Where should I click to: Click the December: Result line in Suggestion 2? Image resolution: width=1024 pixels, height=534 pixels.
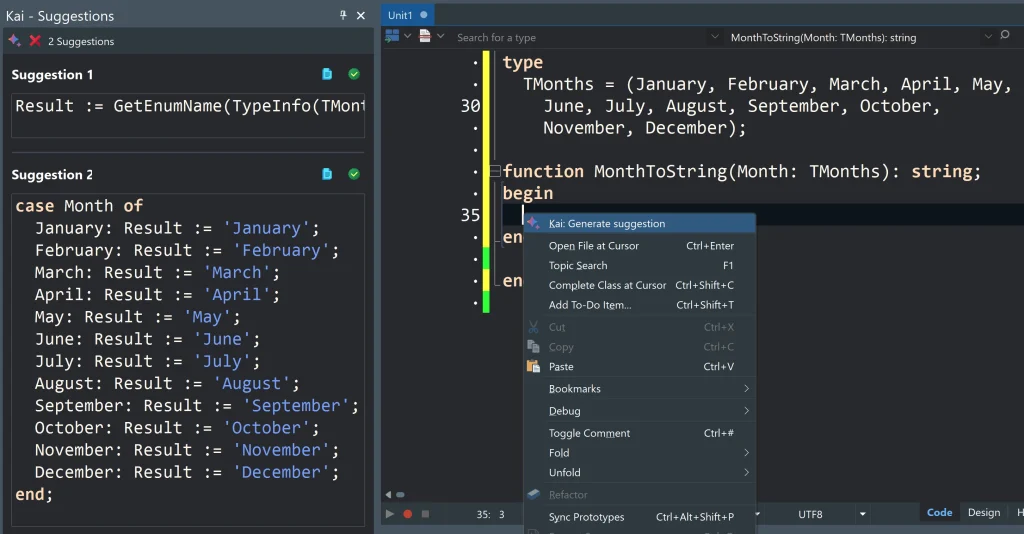click(x=187, y=473)
